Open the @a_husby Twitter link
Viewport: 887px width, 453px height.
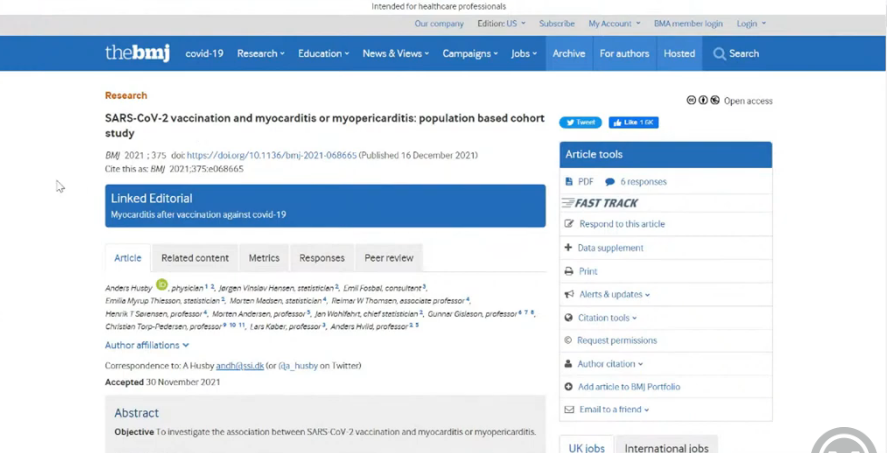(298, 365)
